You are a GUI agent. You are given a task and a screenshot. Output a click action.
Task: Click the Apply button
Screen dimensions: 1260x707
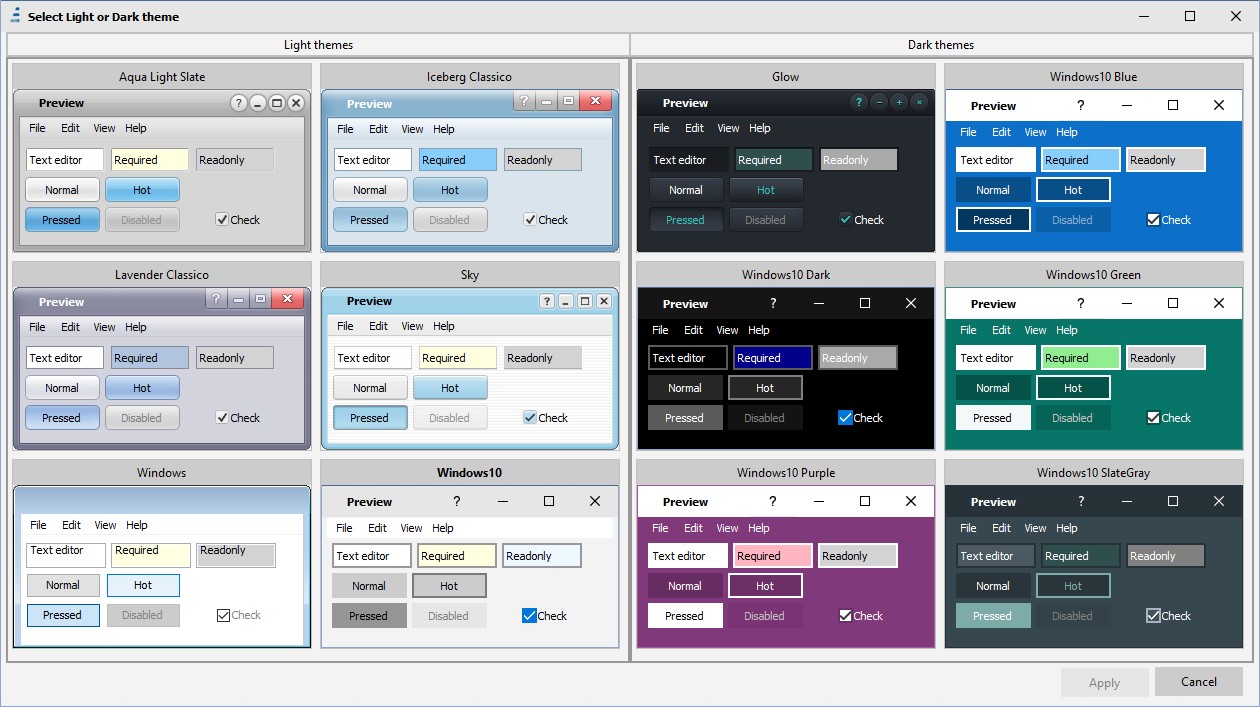pyautogui.click(x=1104, y=683)
